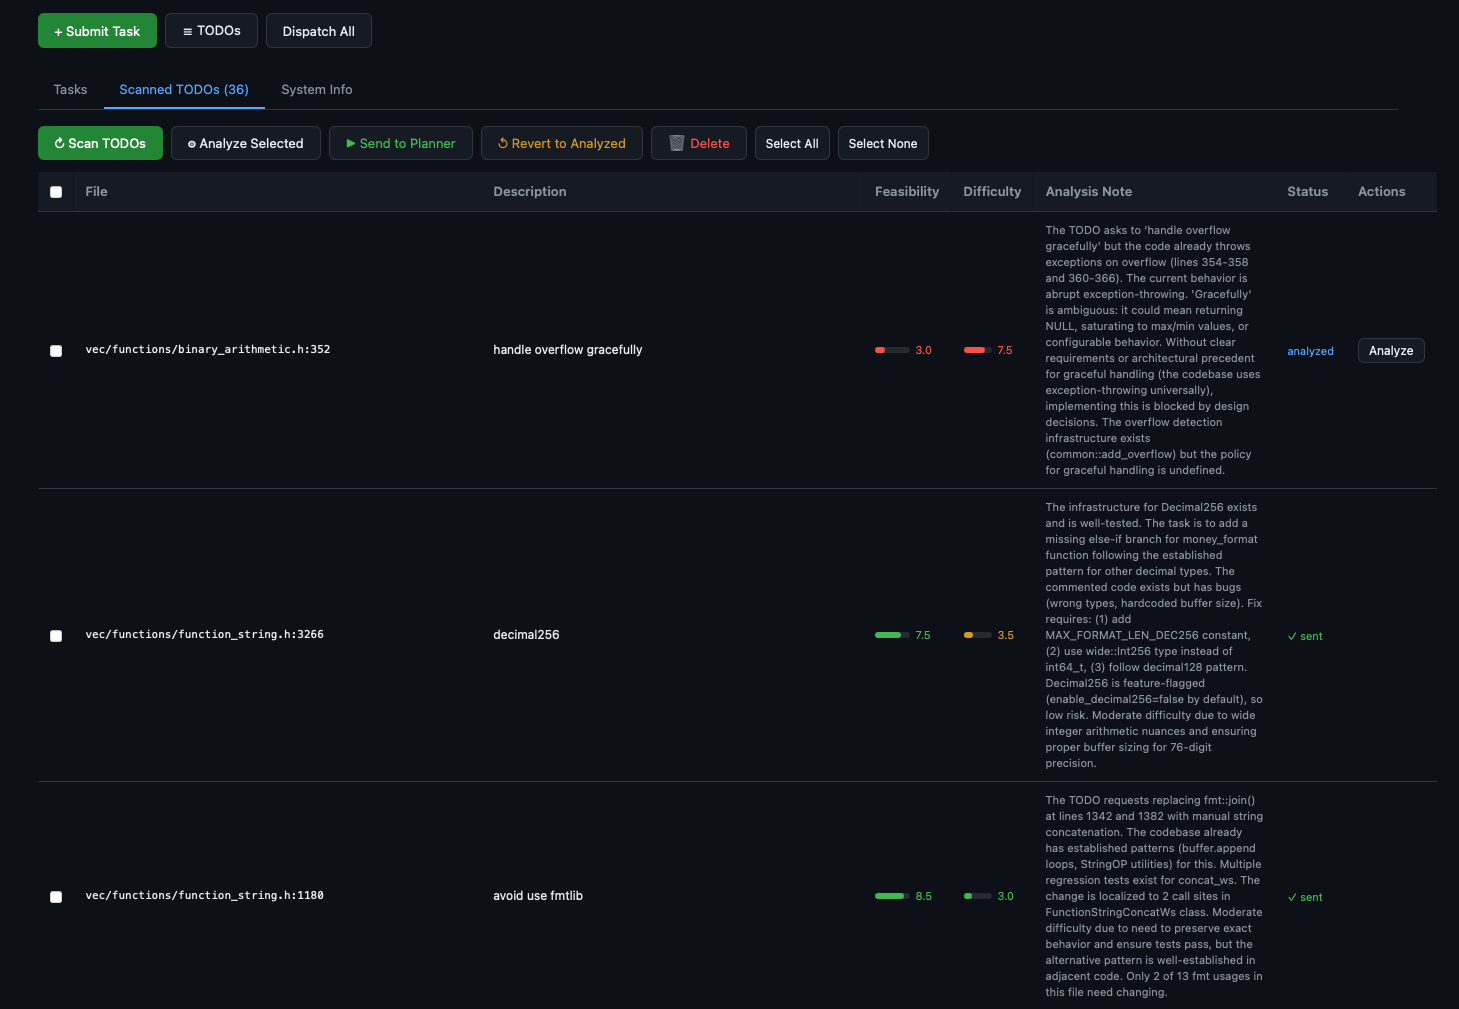Click feasibility bar showing 7.5 for decimal256 row

892,635
